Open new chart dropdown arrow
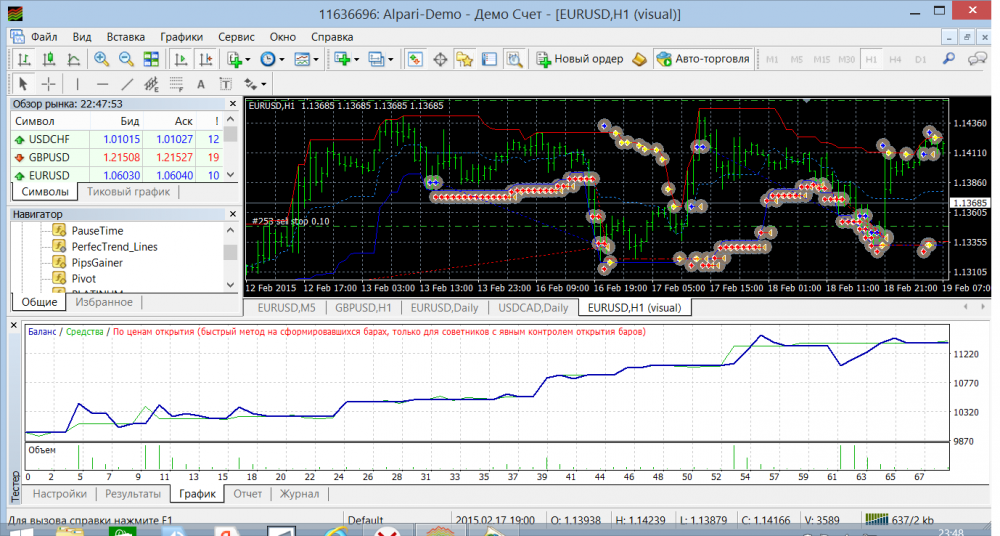This screenshot has height=536, width=1000. [x=357, y=59]
